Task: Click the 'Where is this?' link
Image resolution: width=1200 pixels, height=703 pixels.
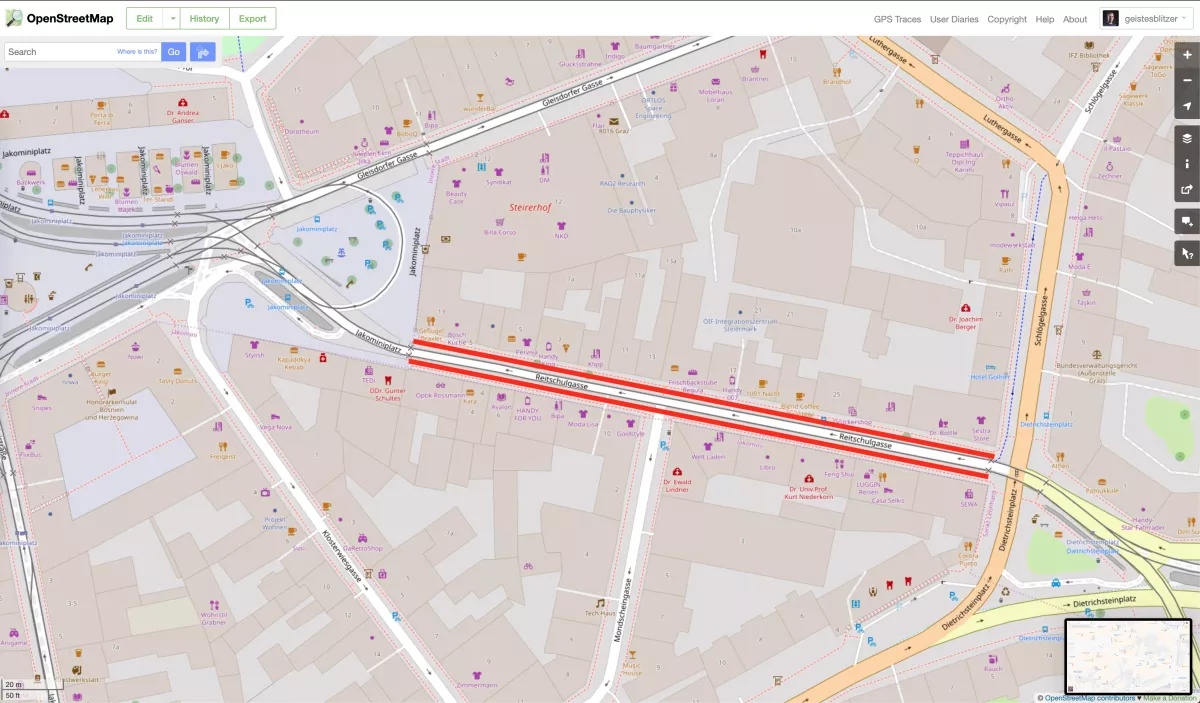Action: (x=137, y=52)
